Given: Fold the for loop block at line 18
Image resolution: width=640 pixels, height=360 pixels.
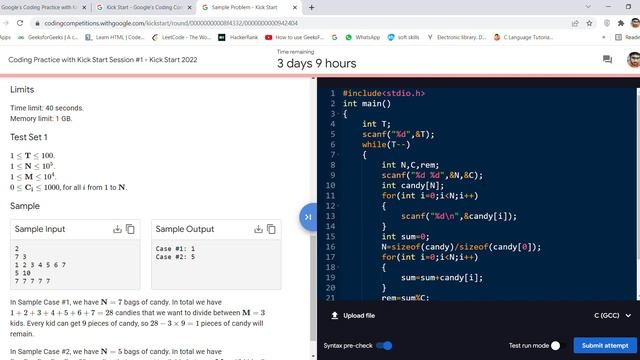Looking at the screenshot, I should [339, 267].
